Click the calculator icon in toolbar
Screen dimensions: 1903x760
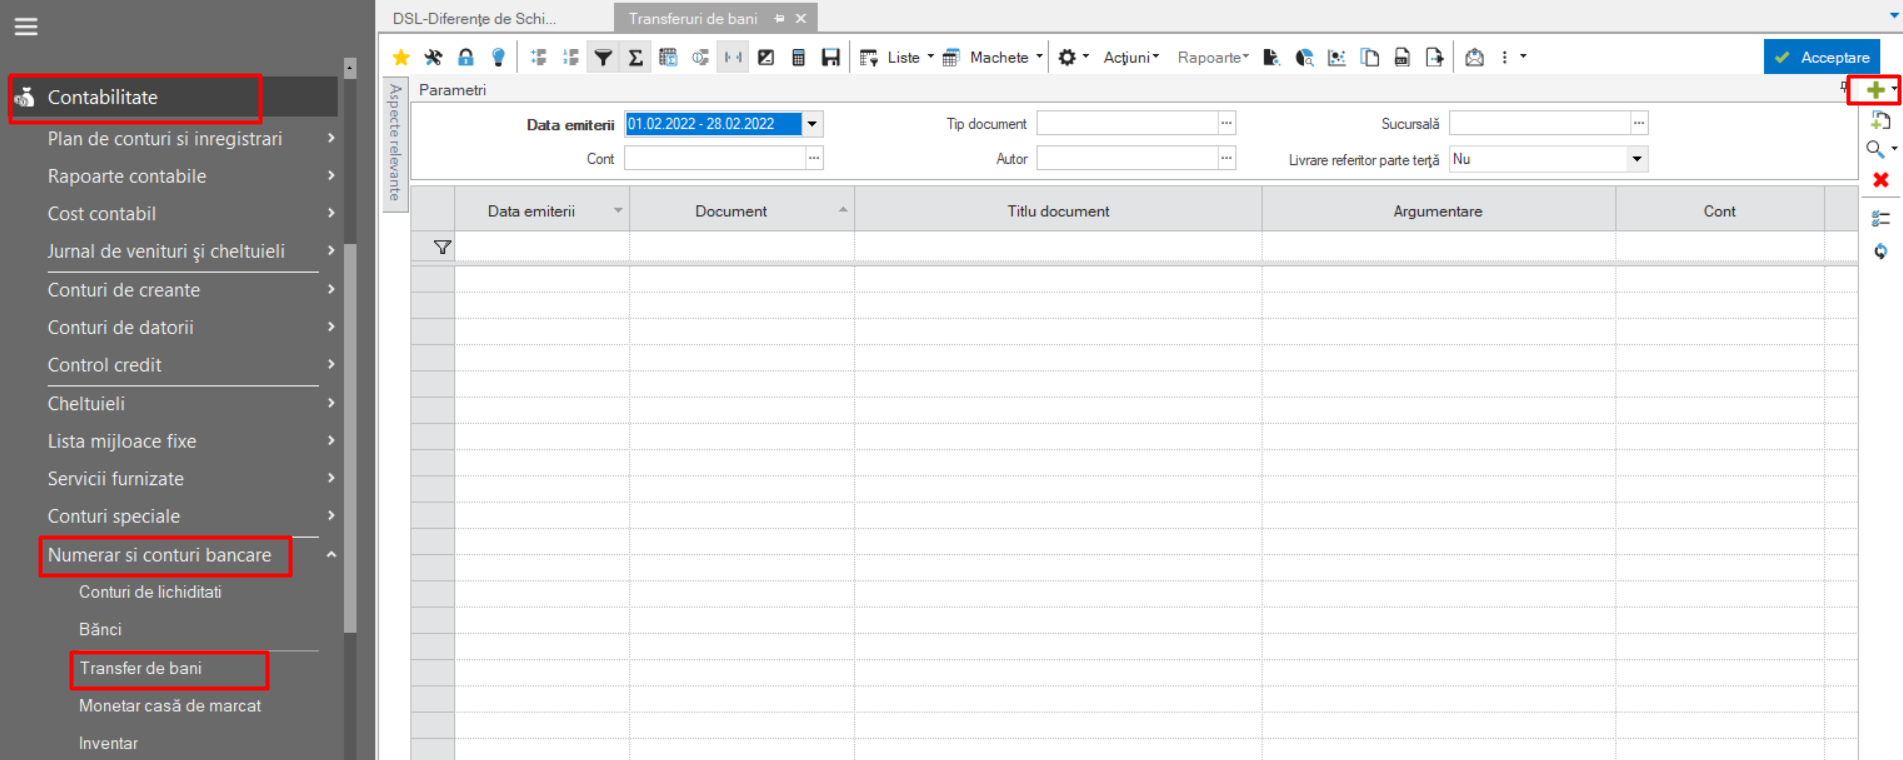pos(798,57)
